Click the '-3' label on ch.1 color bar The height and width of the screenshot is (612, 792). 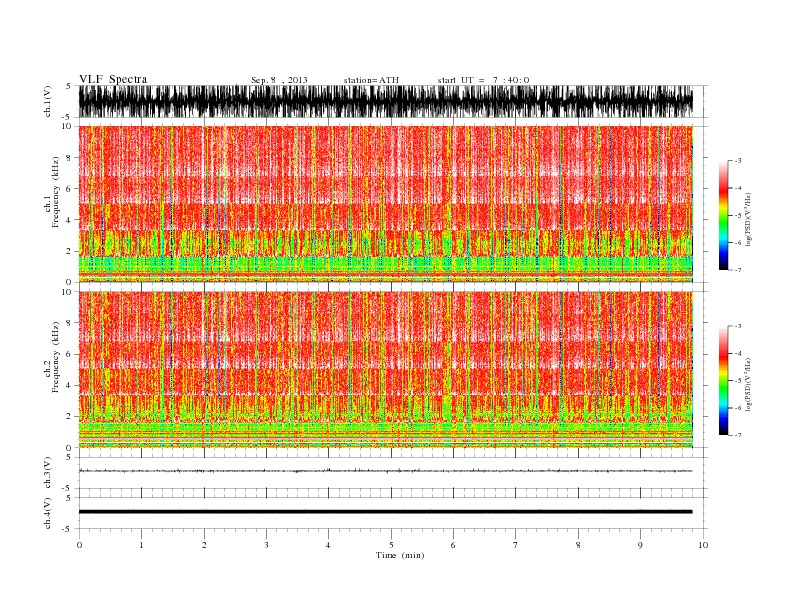737,161
